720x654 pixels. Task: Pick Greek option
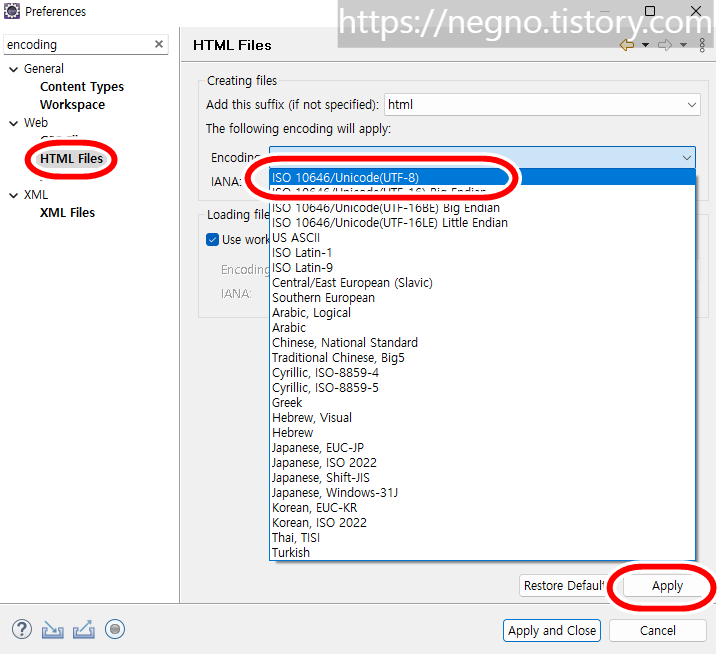[x=482, y=403]
